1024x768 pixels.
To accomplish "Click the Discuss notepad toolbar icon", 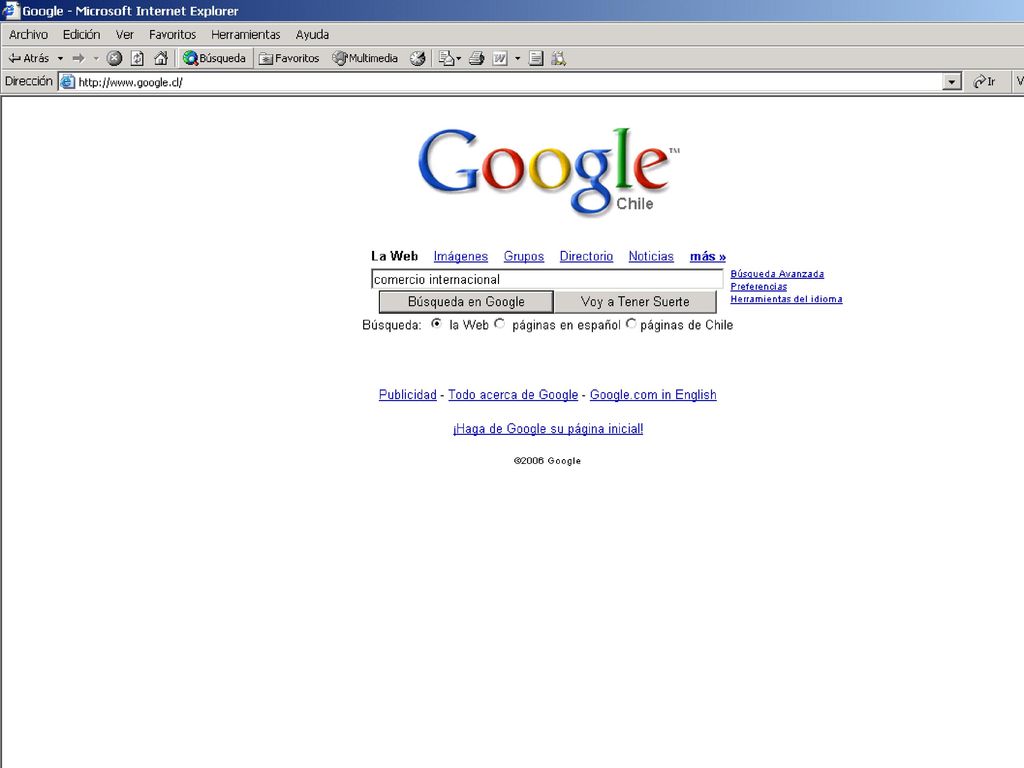I will (x=536, y=58).
